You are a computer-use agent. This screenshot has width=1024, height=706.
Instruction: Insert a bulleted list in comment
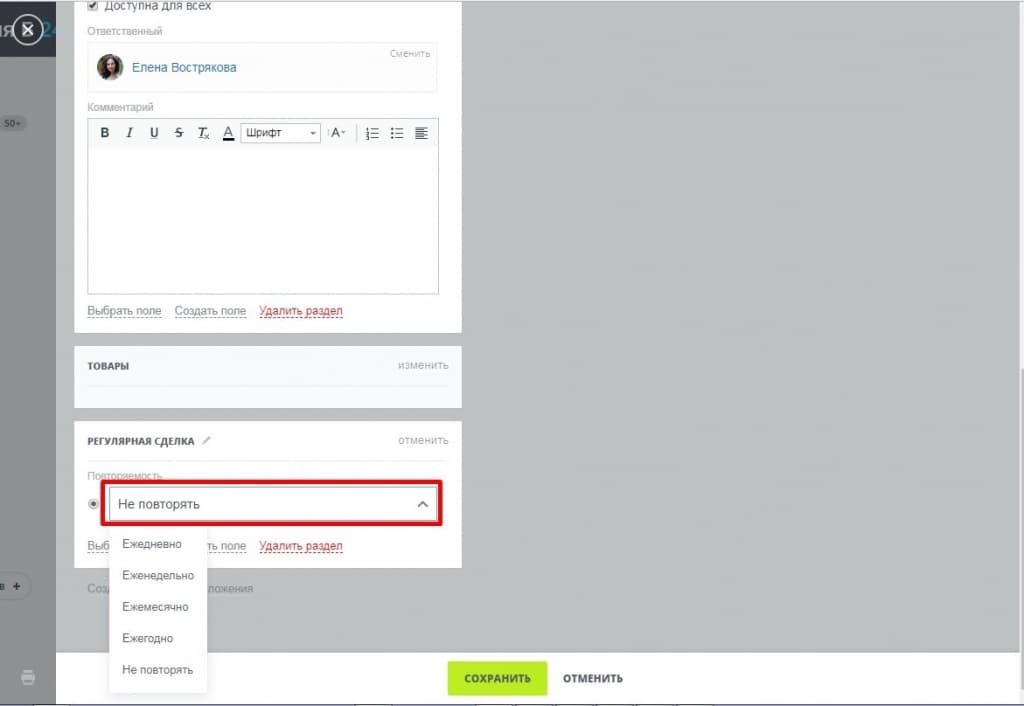pos(397,133)
